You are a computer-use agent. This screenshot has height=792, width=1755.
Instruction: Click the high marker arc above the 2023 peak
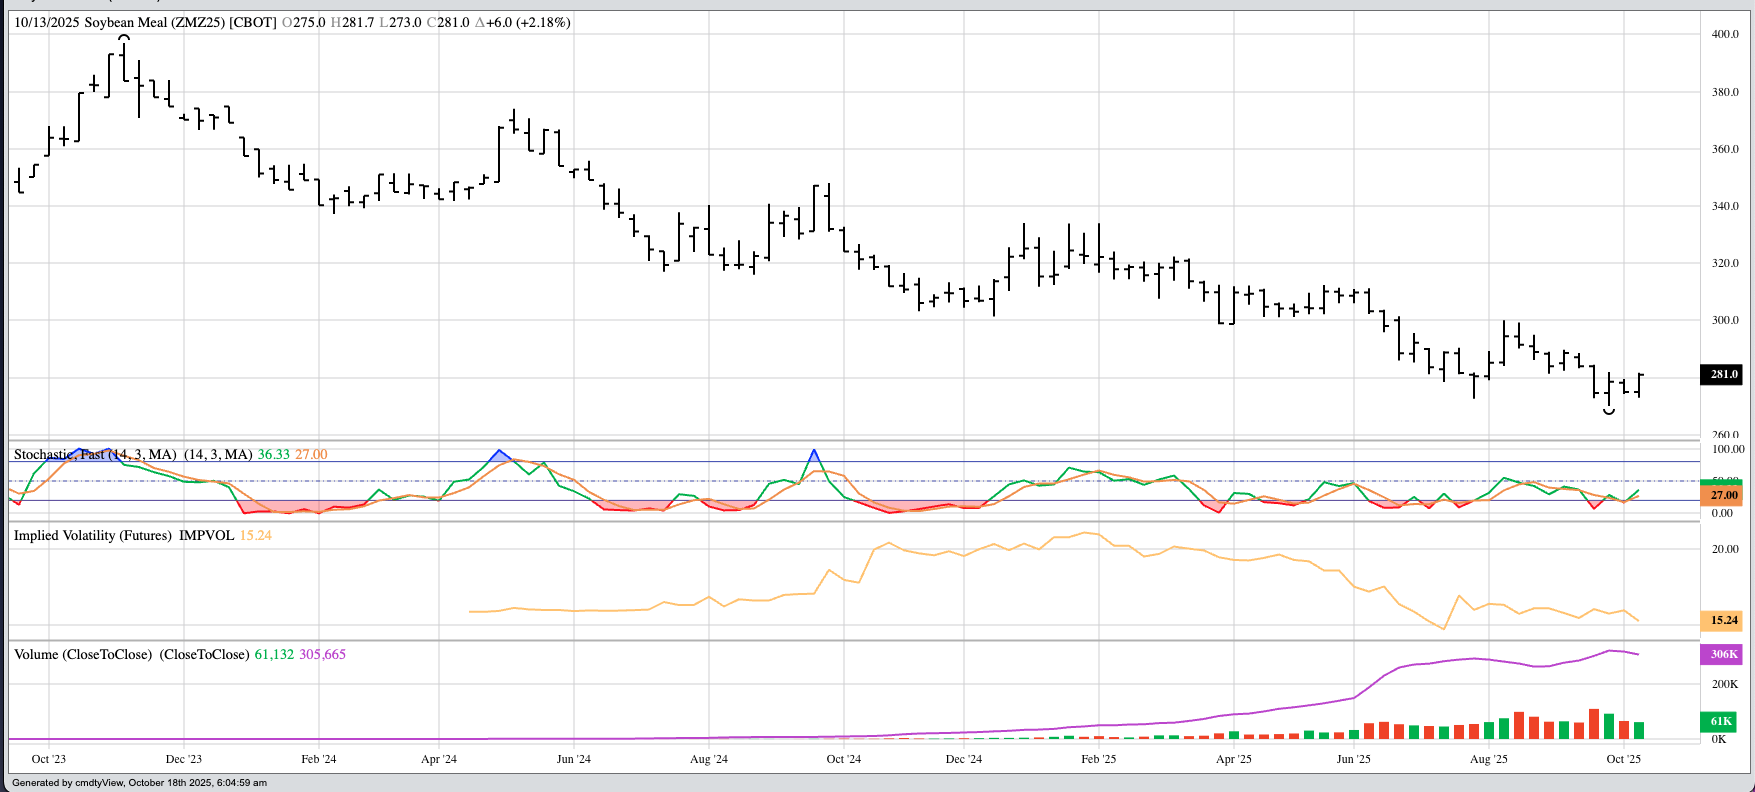coord(124,38)
